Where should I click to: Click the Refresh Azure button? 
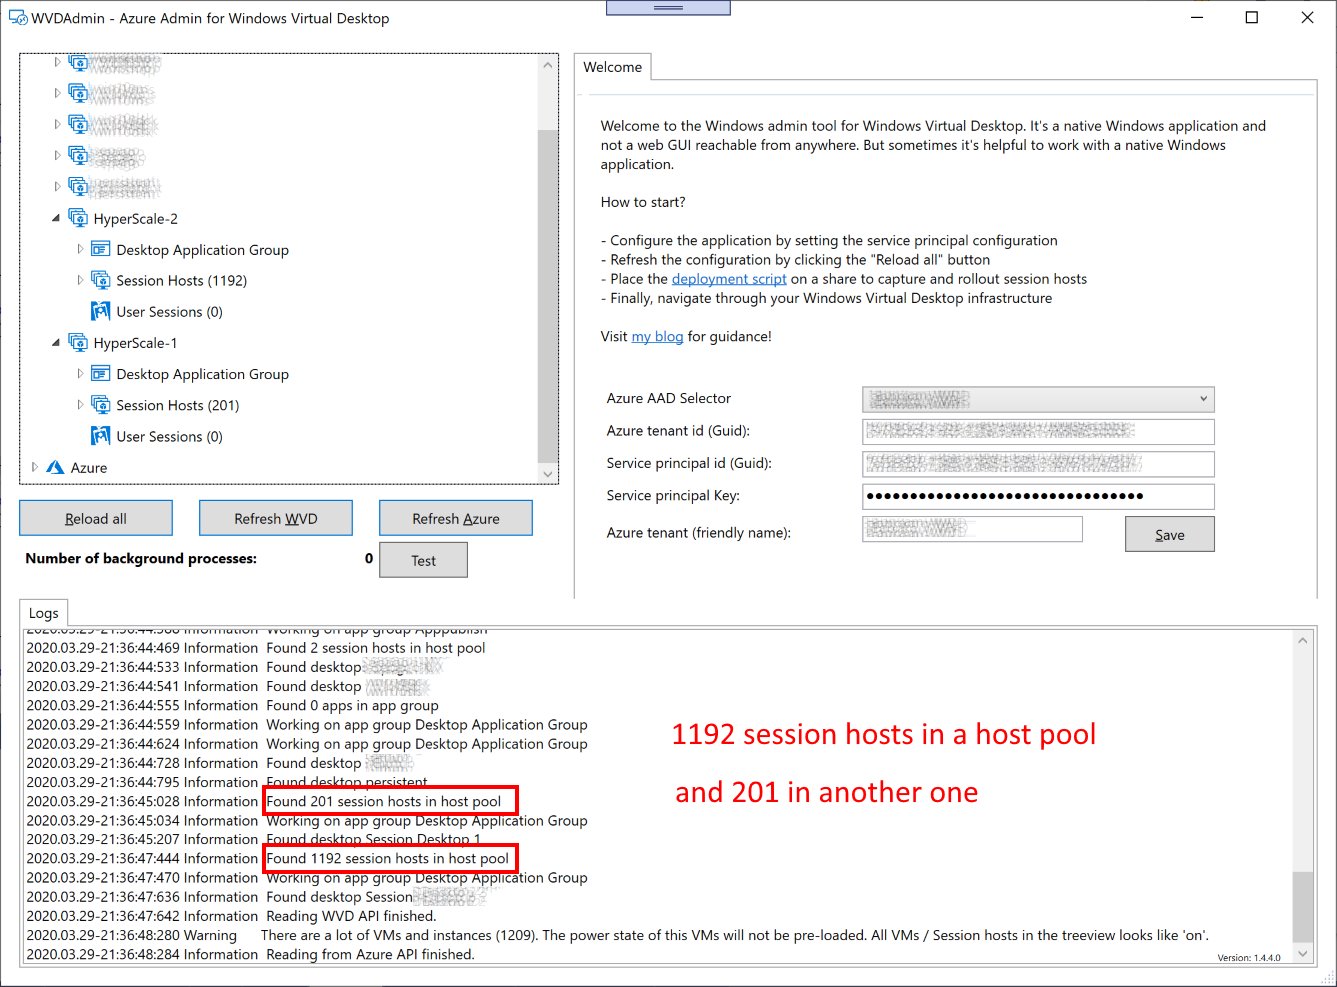tap(456, 518)
